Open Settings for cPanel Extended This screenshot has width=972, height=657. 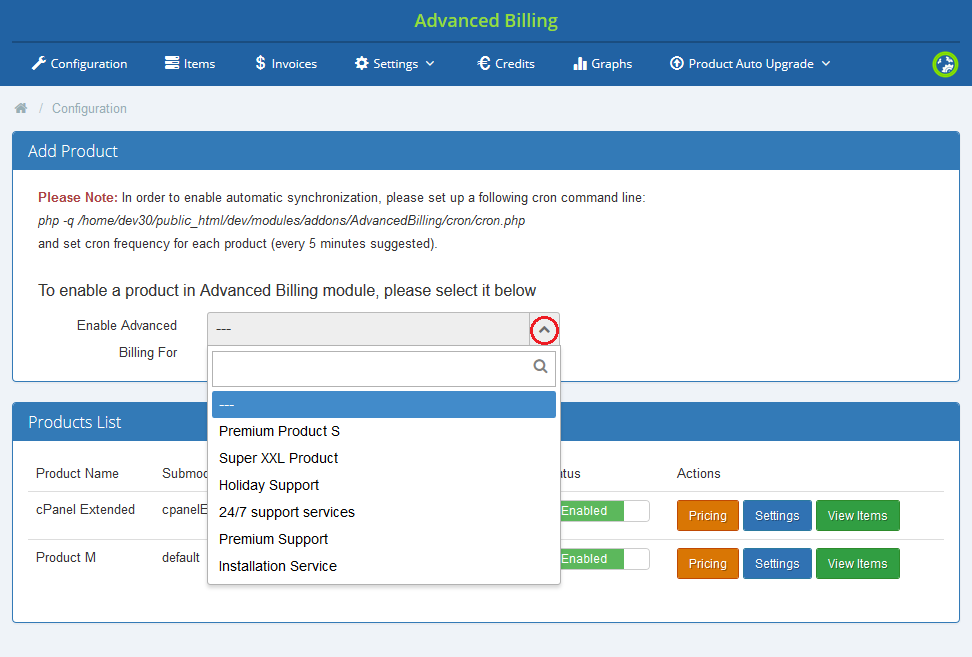[777, 516]
